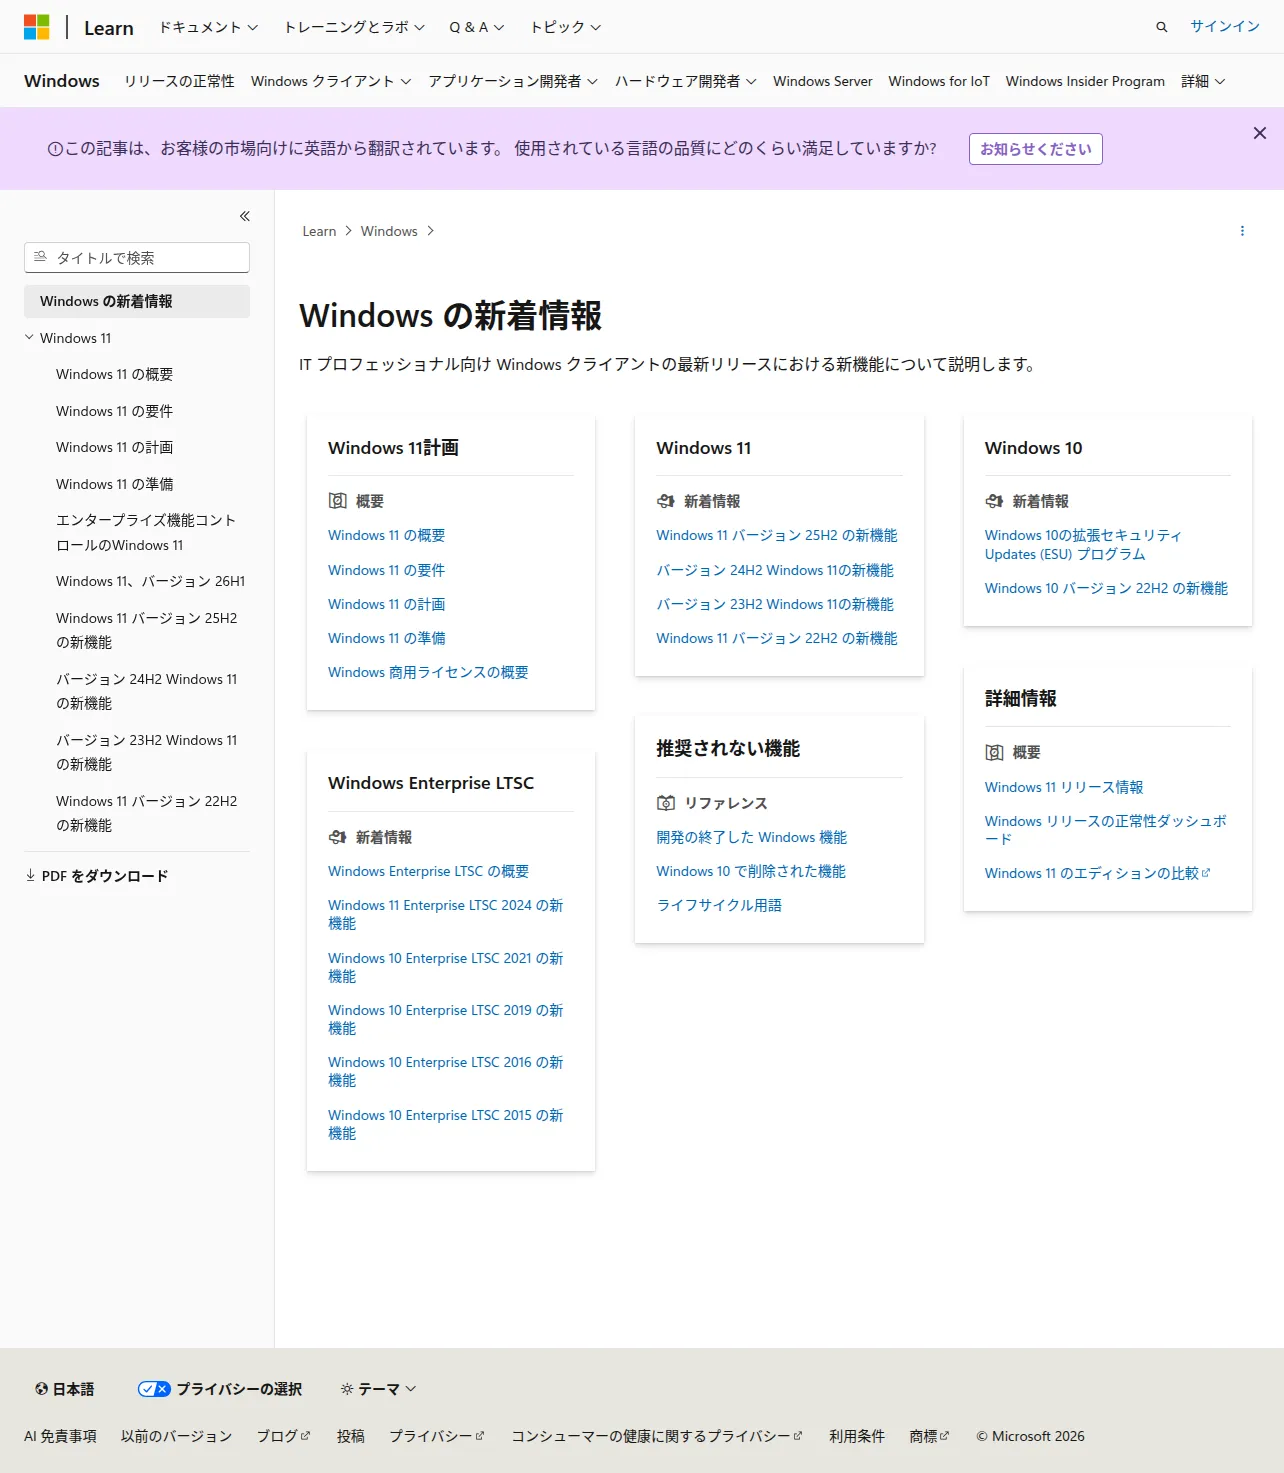Open Windows 10 Enterprise LTSC 2019 link
Image resolution: width=1284 pixels, height=1473 pixels.
tap(445, 1019)
